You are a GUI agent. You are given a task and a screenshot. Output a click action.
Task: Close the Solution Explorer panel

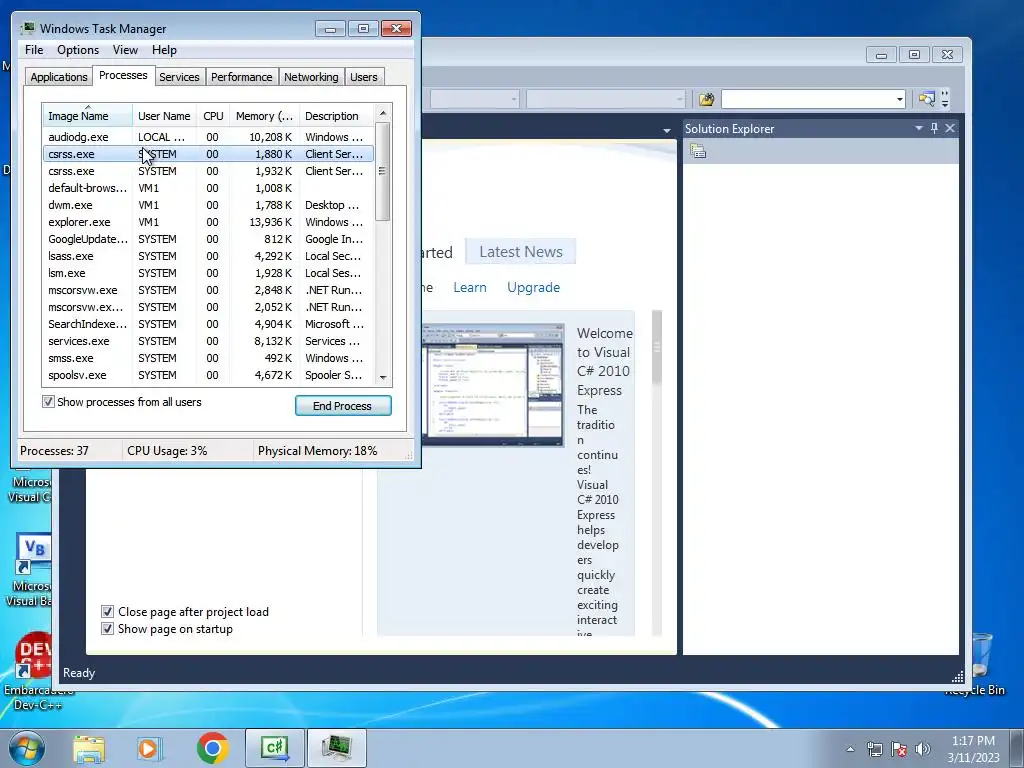point(950,129)
